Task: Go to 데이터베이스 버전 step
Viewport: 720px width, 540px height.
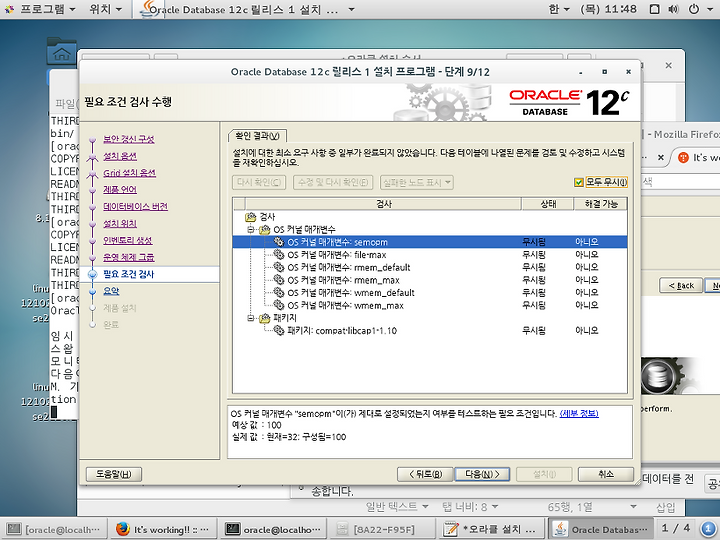Action: 135,207
